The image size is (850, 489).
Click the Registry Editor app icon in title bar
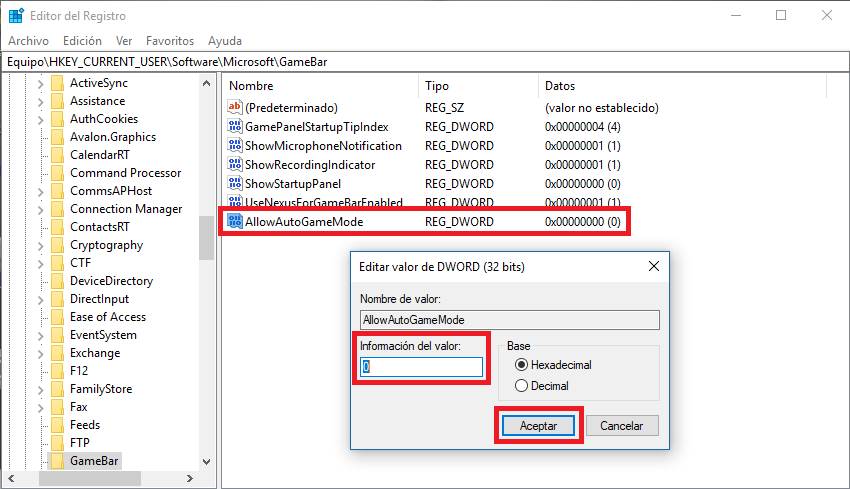16,16
